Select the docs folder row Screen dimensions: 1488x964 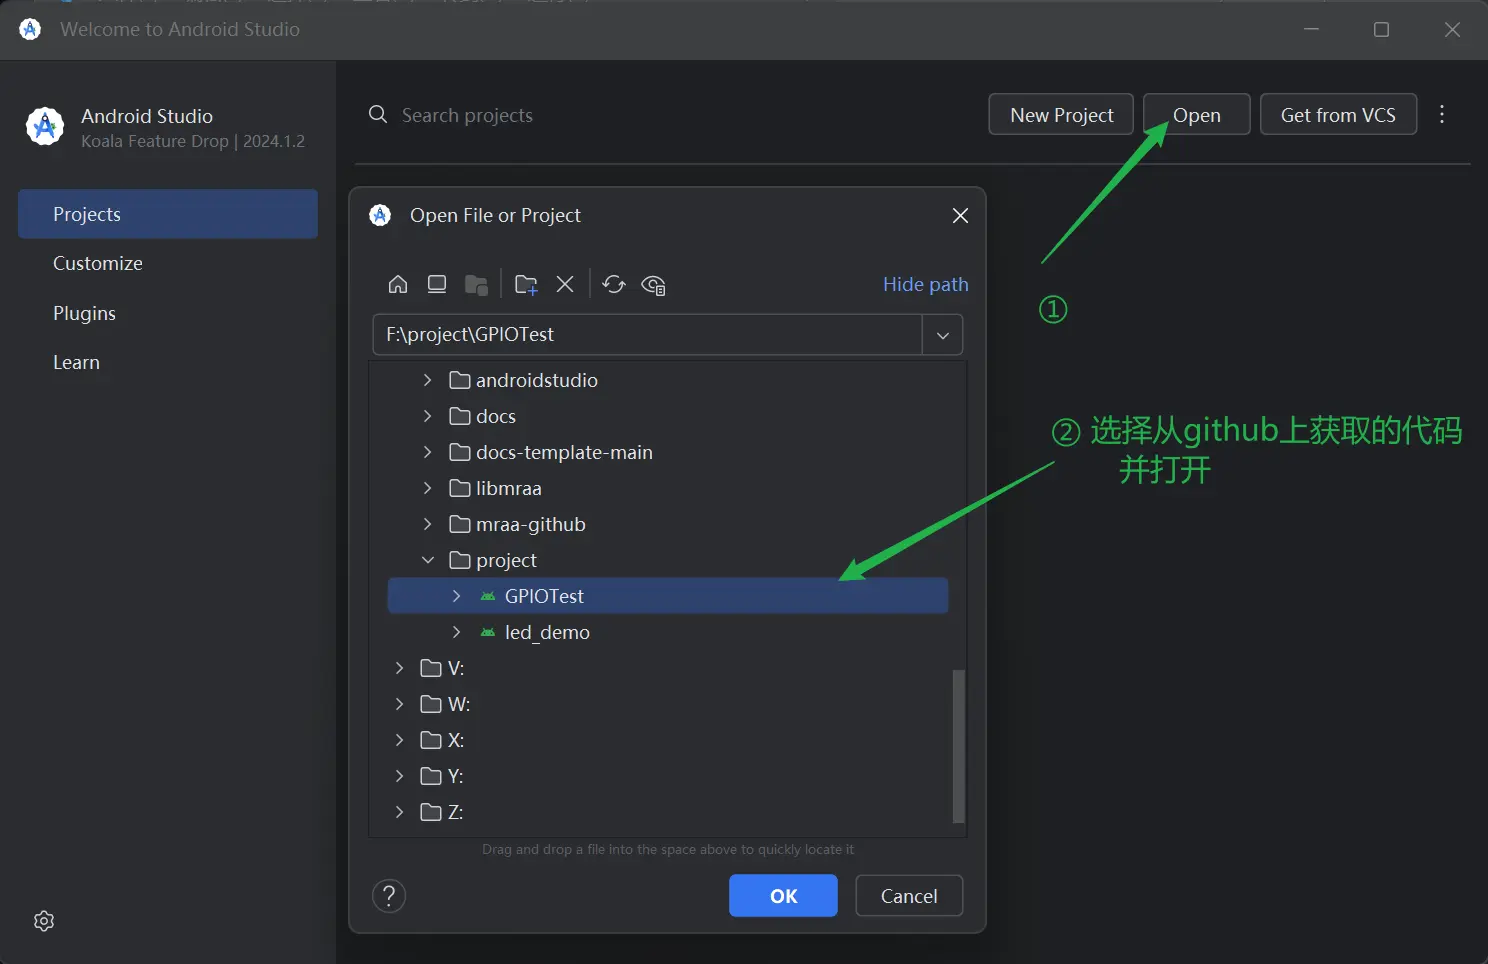click(x=668, y=416)
